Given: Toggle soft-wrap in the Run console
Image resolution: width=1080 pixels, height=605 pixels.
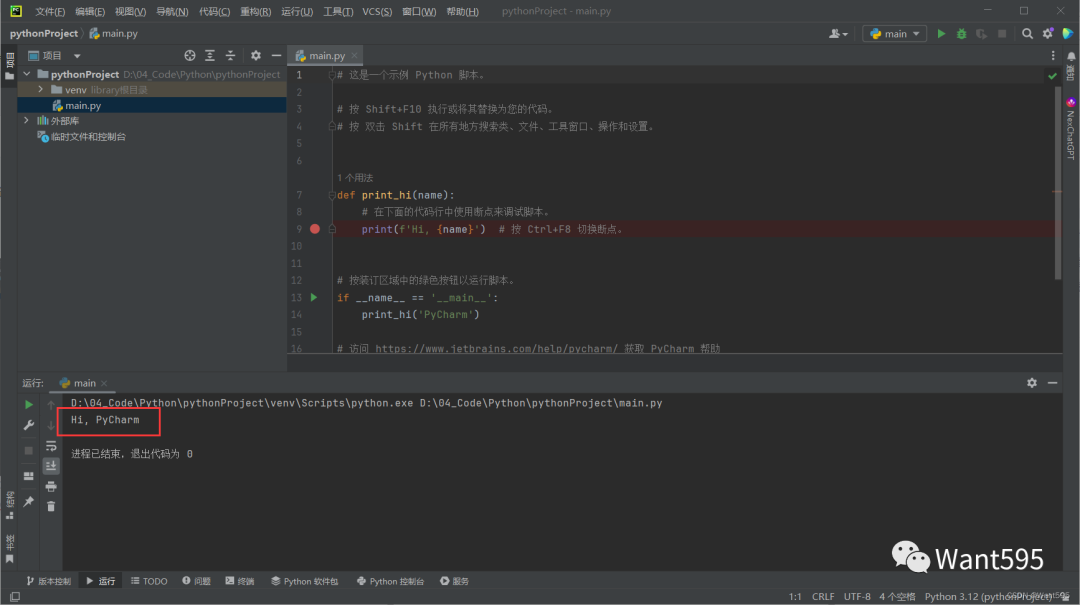Looking at the screenshot, I should (x=51, y=446).
